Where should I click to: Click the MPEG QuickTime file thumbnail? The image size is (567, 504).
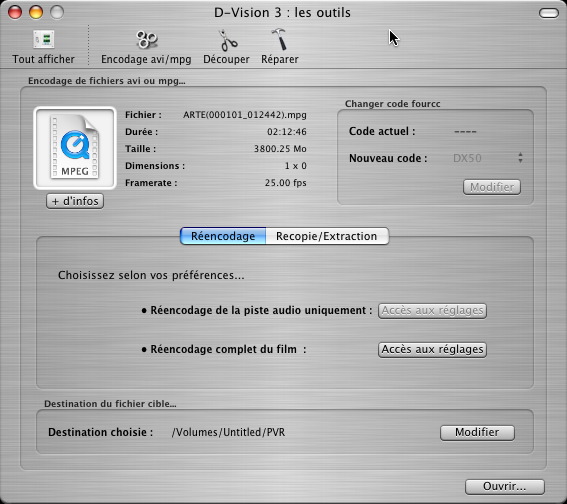coord(75,148)
